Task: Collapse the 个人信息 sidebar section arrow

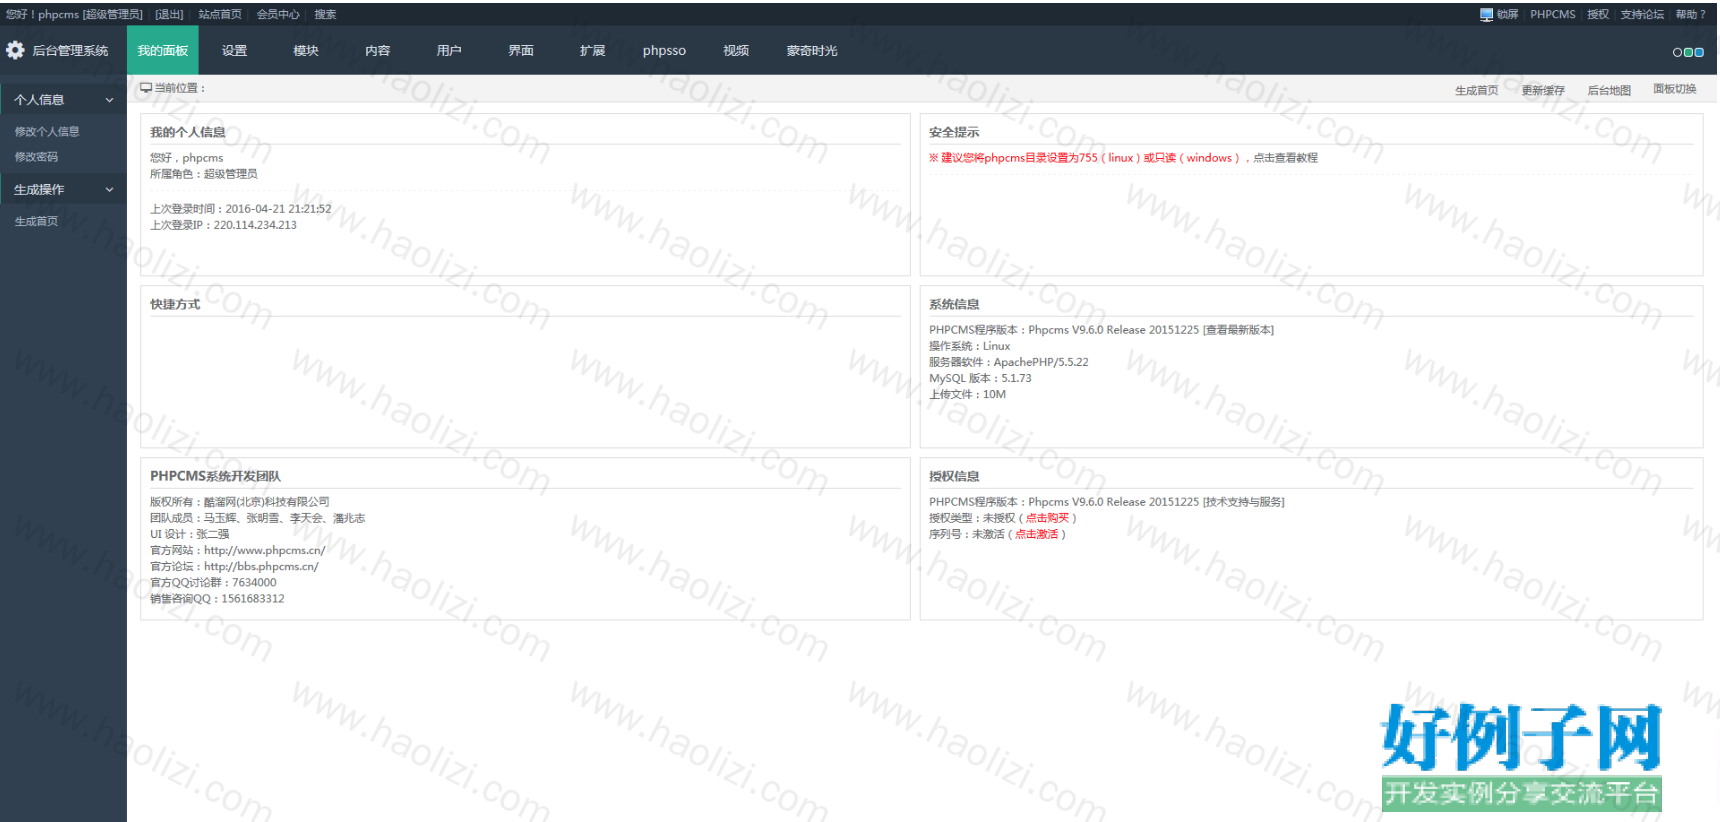Action: click(x=109, y=100)
